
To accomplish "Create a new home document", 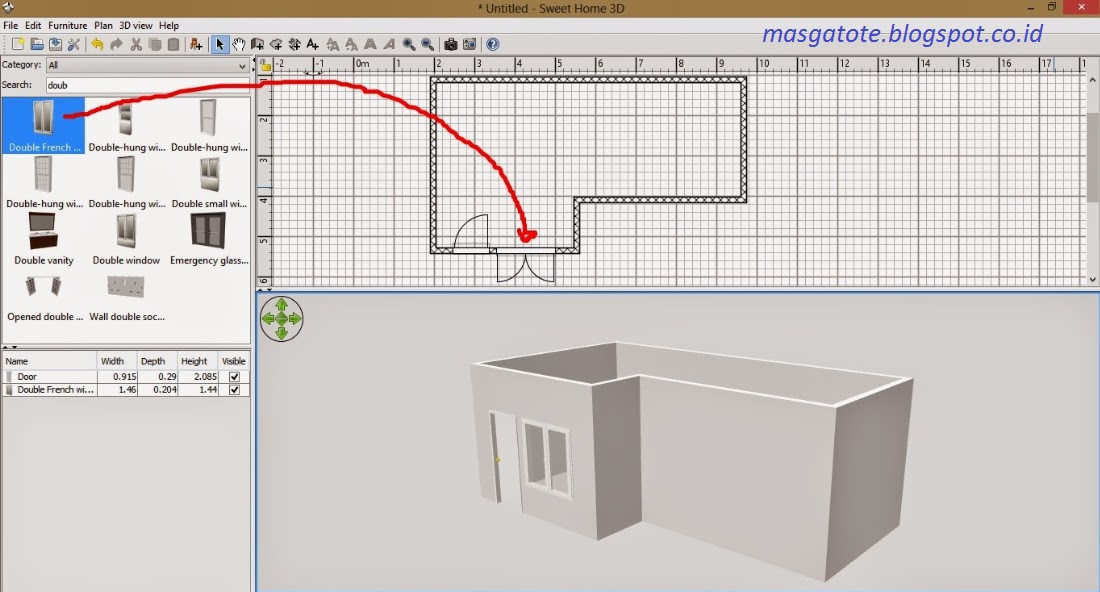I will [x=16, y=44].
